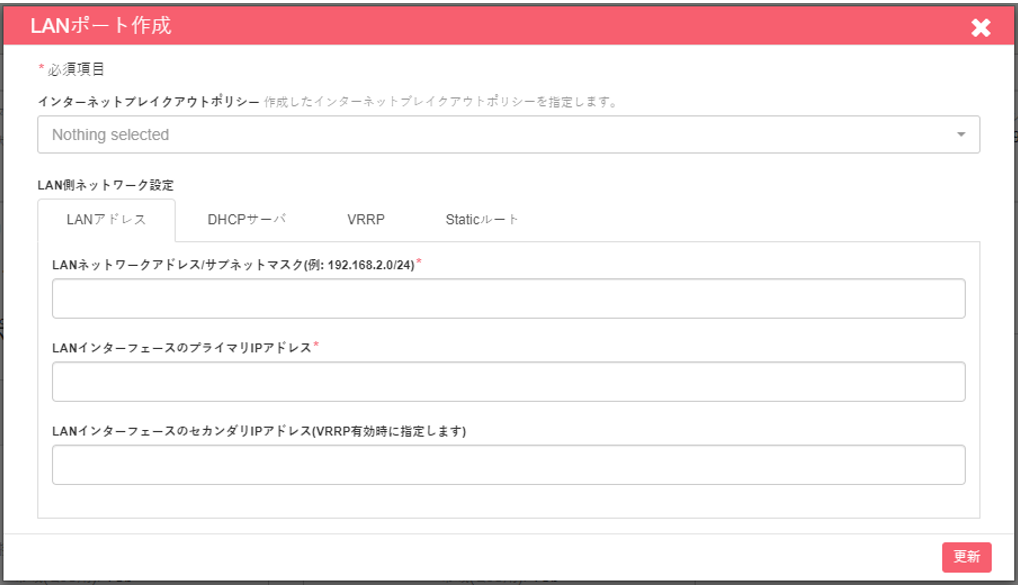Focus the primary IP address field

pos(508,382)
